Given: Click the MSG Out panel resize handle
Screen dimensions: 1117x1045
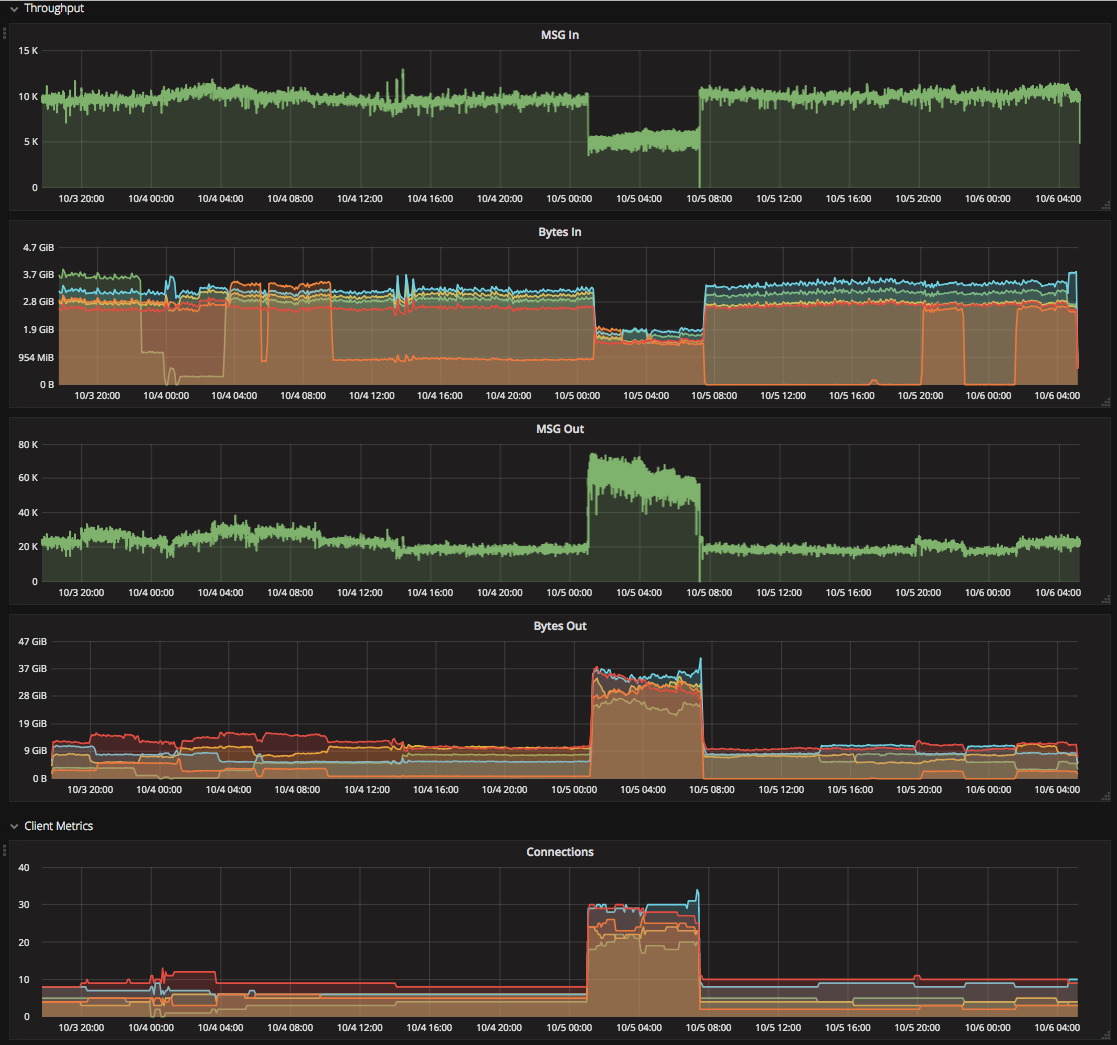Looking at the screenshot, I should tap(1106, 600).
